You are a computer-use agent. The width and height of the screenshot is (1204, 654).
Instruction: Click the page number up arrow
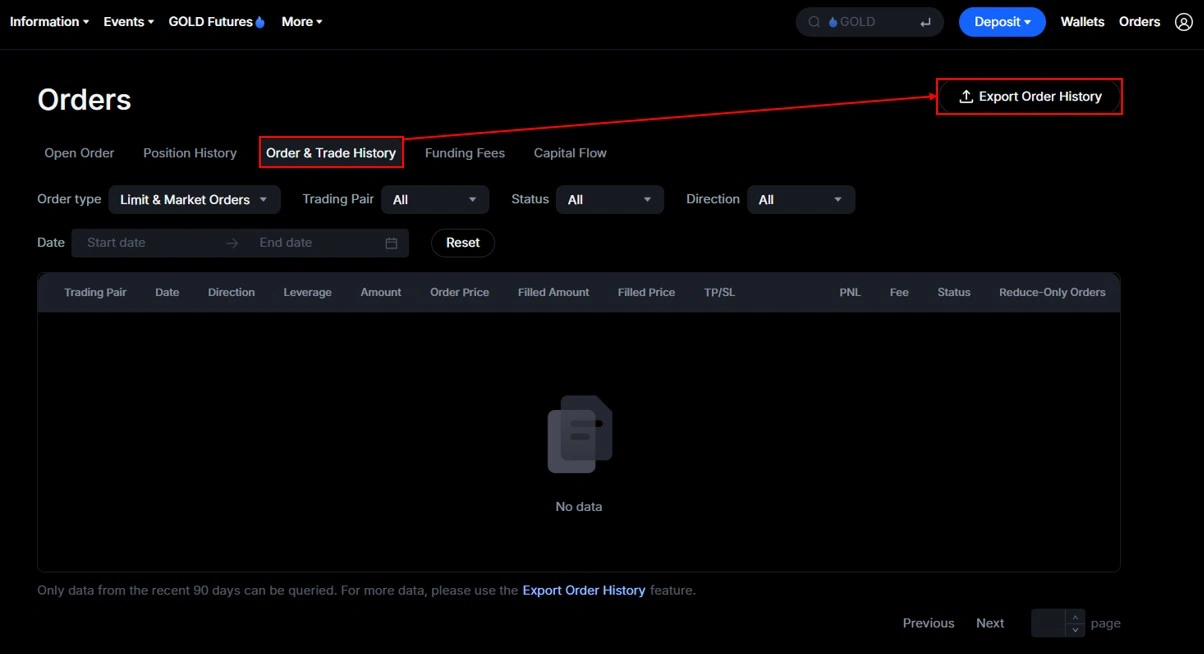coord(1075,617)
